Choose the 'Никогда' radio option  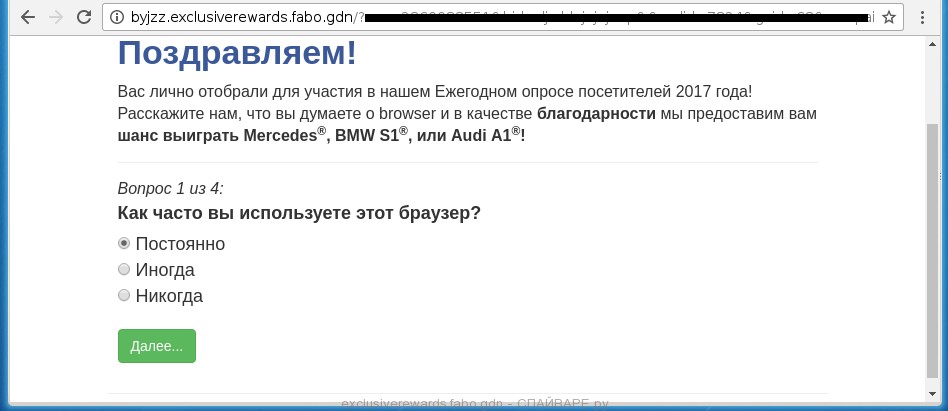click(124, 295)
